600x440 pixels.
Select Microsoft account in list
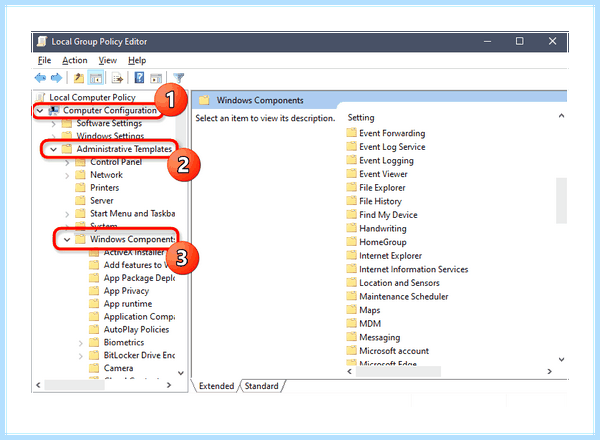(x=394, y=350)
